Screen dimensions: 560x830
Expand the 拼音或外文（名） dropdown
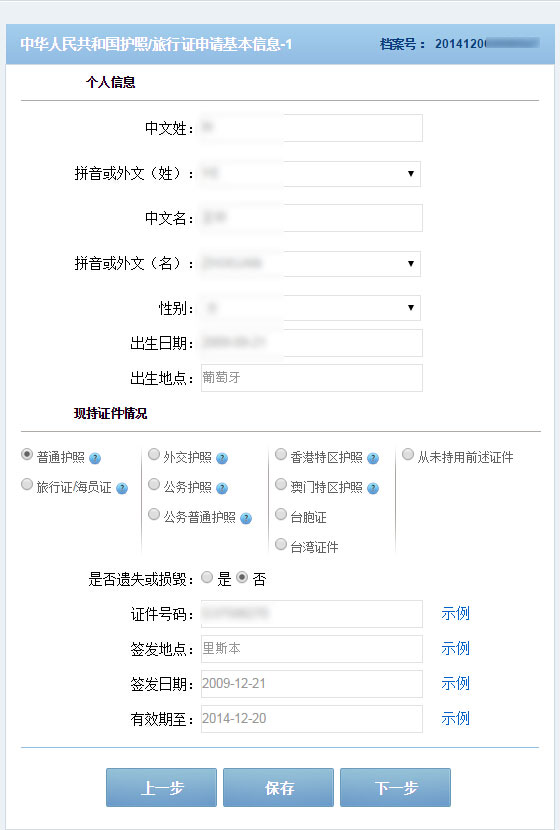[311, 264]
